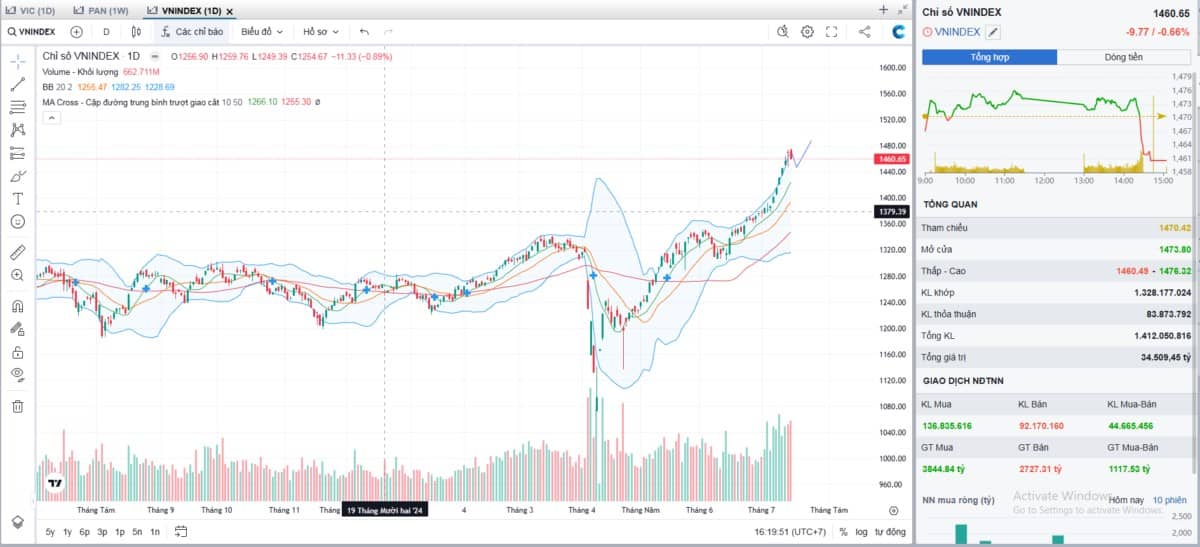Select the 10 phiên option in NN mua ròng
Viewport: 1200px width, 547px height.
click(1170, 499)
